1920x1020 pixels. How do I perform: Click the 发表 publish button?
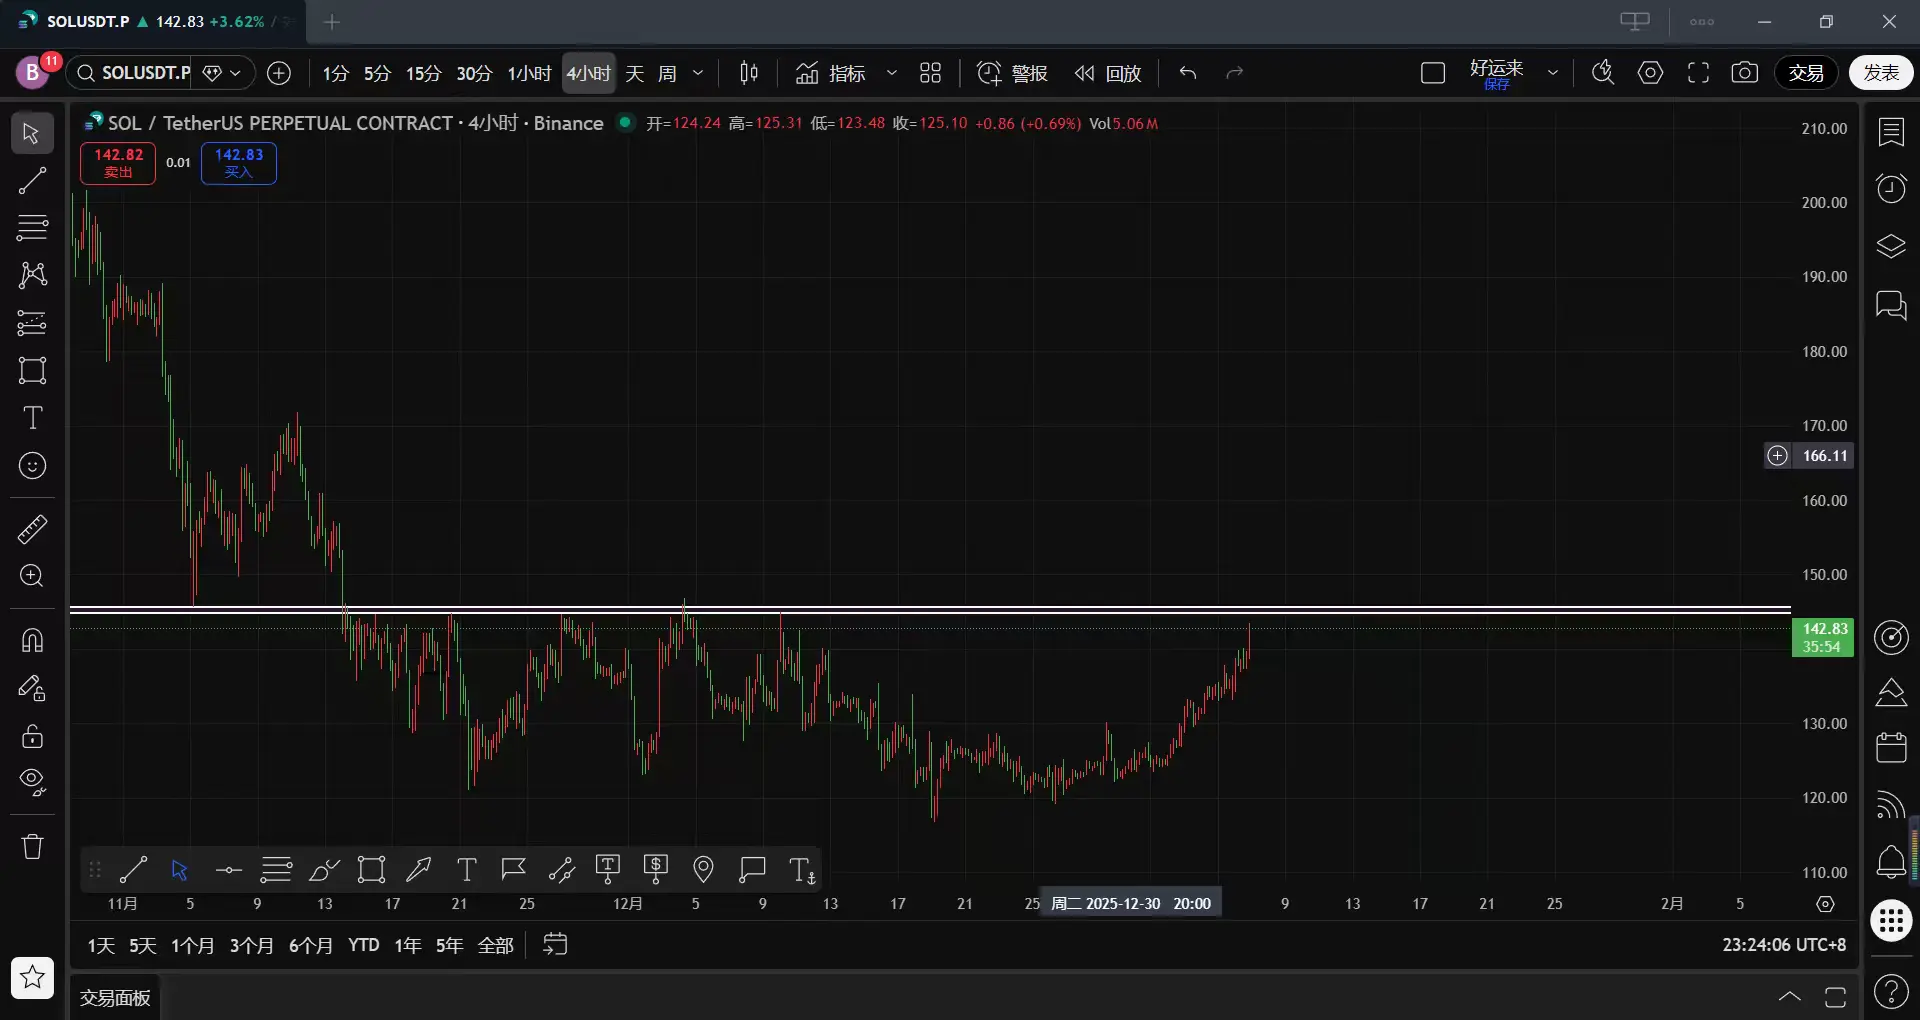(x=1881, y=73)
